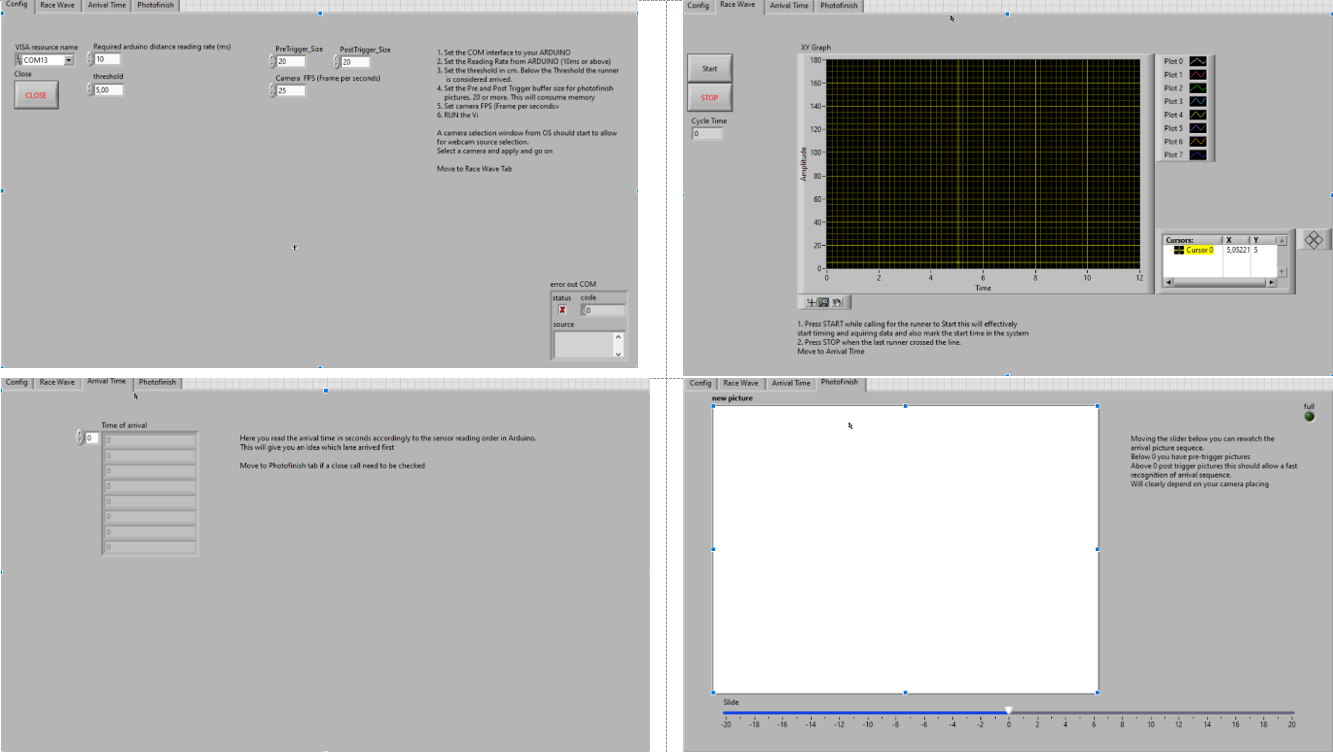Select the hand pan tool in graph palette
Image resolution: width=1333 pixels, height=752 pixels.
pos(837,302)
